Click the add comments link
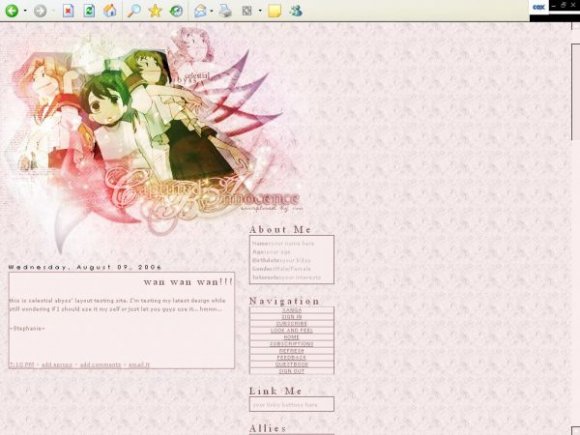This screenshot has height=435, width=580. (100, 365)
